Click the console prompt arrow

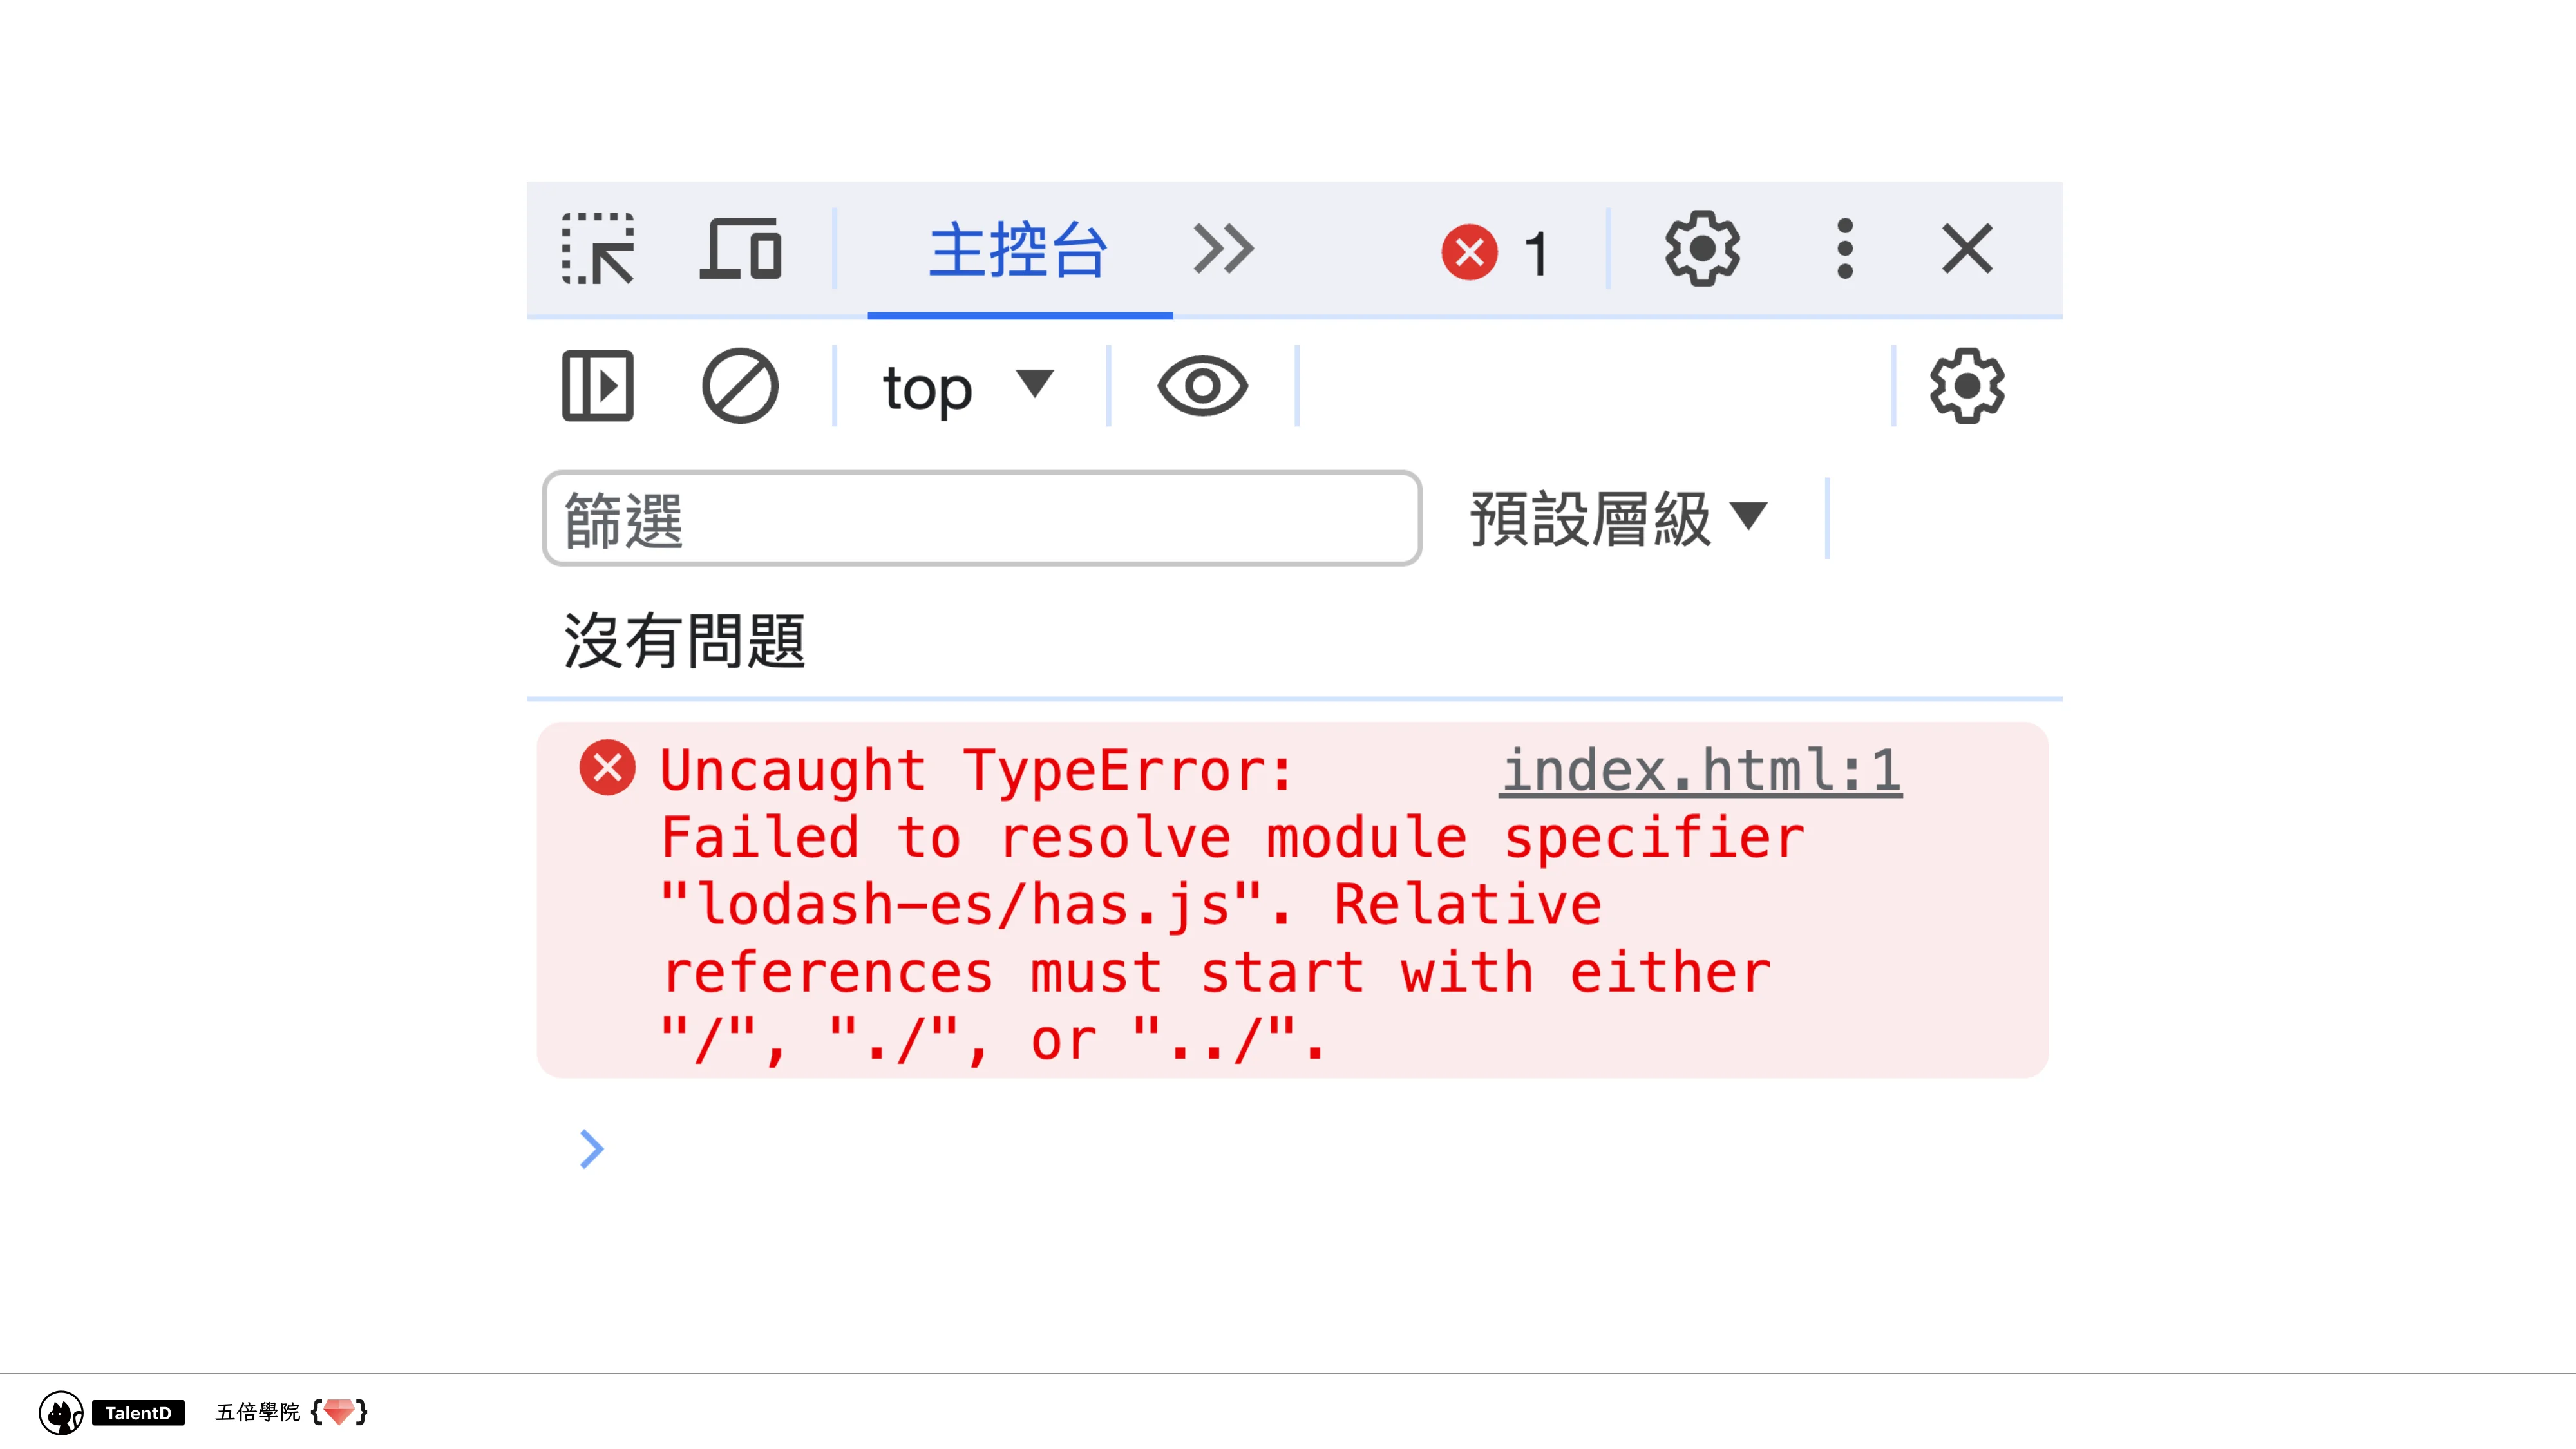pos(592,1149)
